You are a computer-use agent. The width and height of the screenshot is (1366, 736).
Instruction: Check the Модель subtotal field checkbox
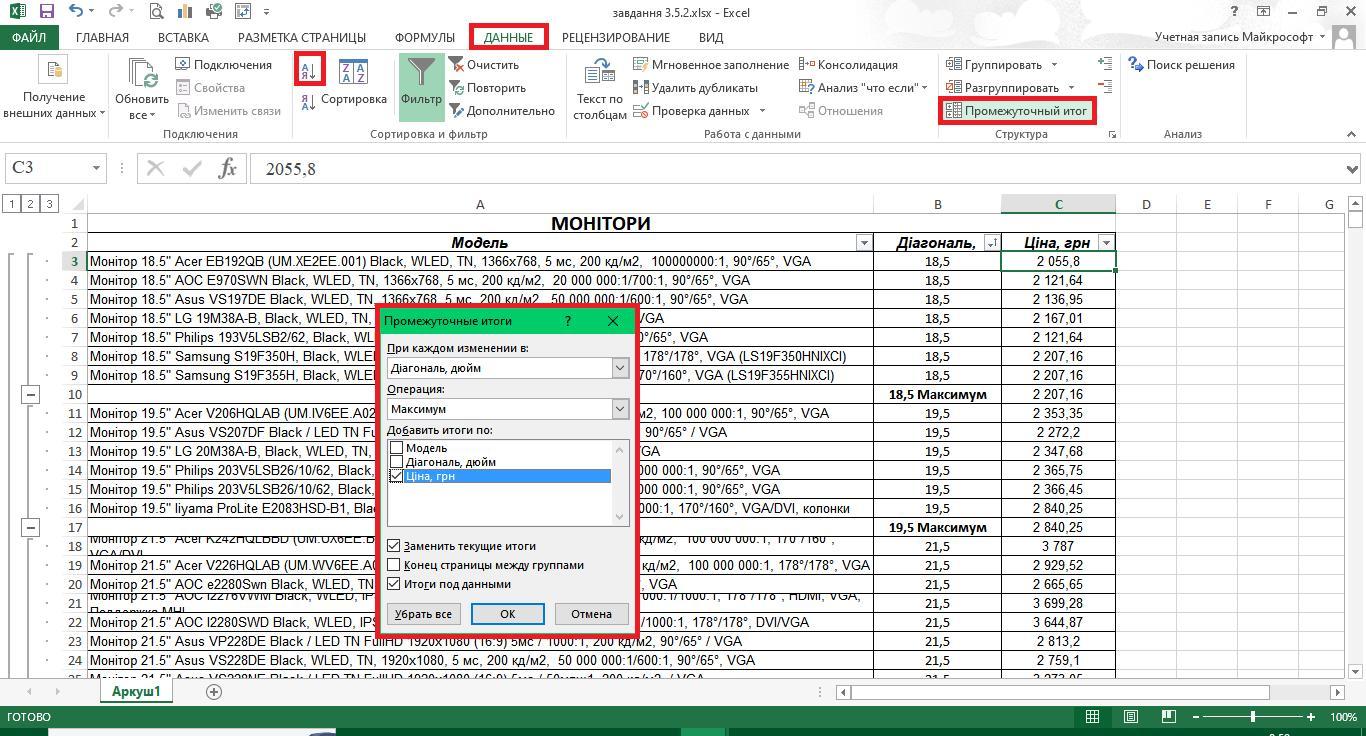397,448
